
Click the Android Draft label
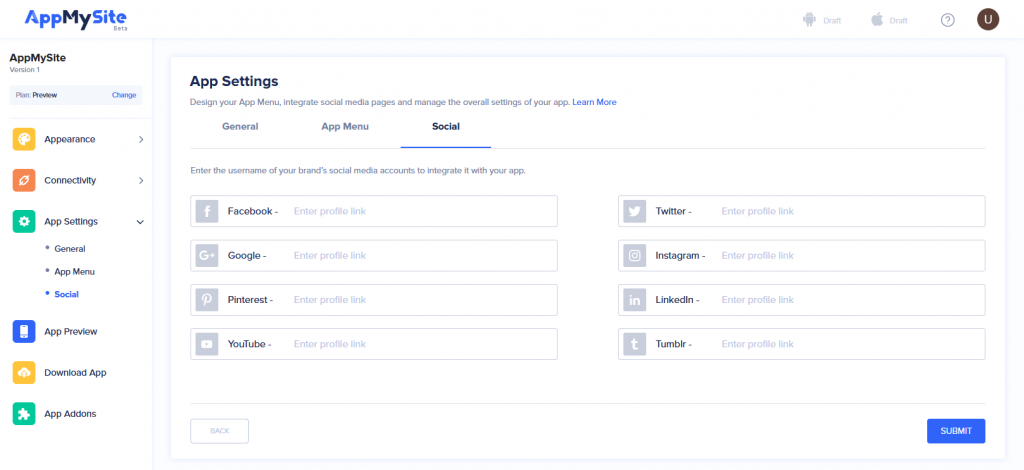832,21
